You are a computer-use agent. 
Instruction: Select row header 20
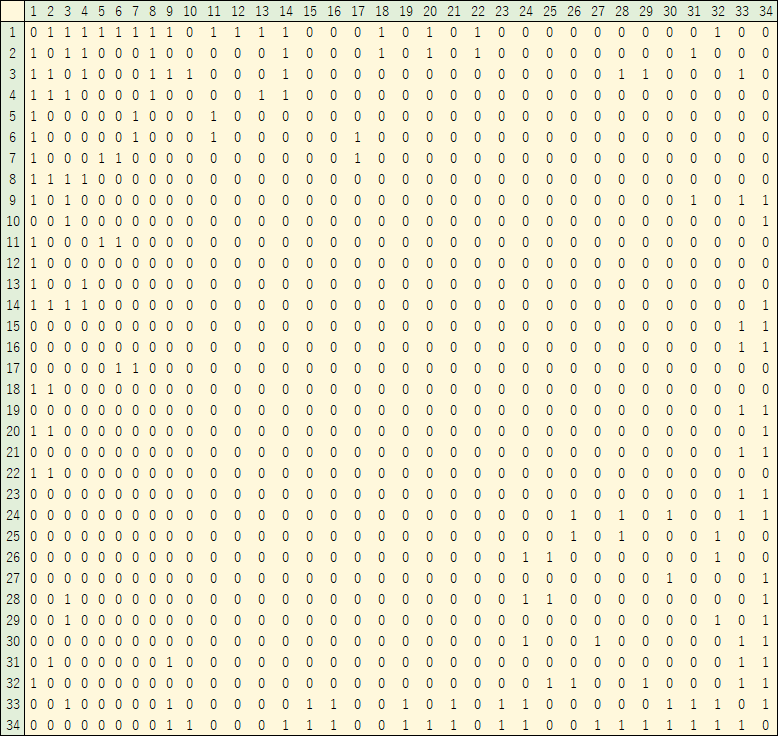(x=12, y=431)
